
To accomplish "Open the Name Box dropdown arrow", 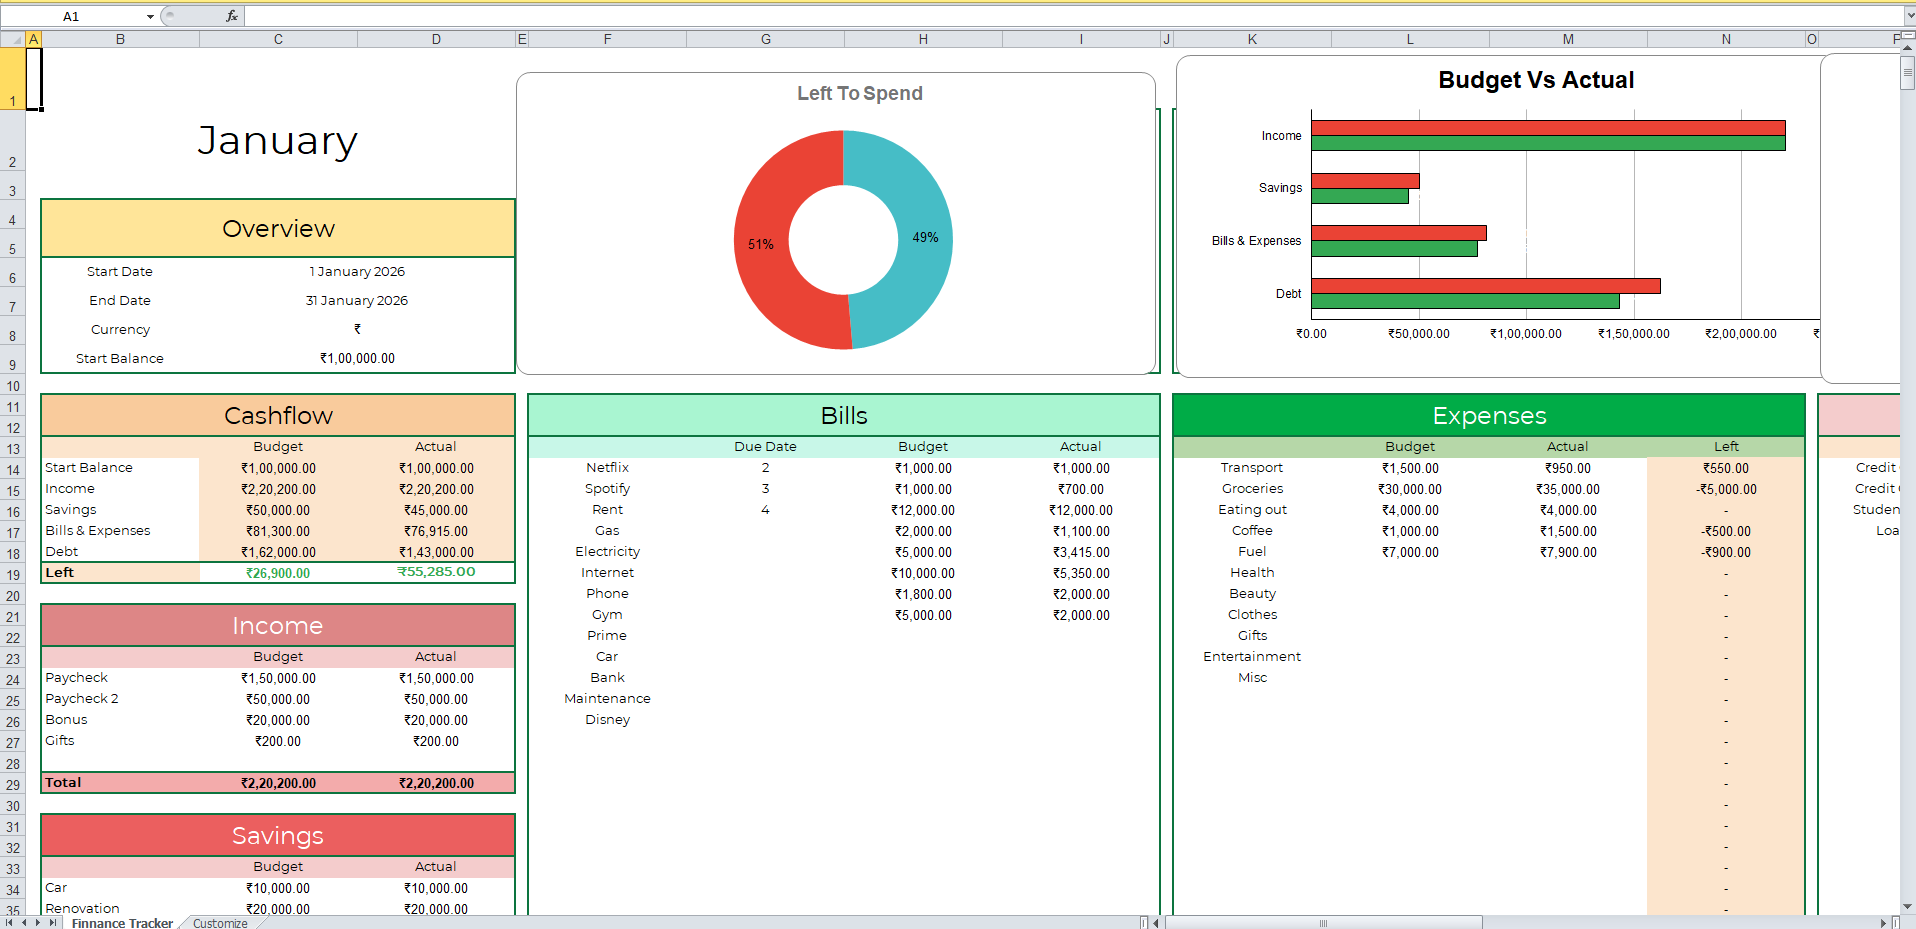I will 150,16.
